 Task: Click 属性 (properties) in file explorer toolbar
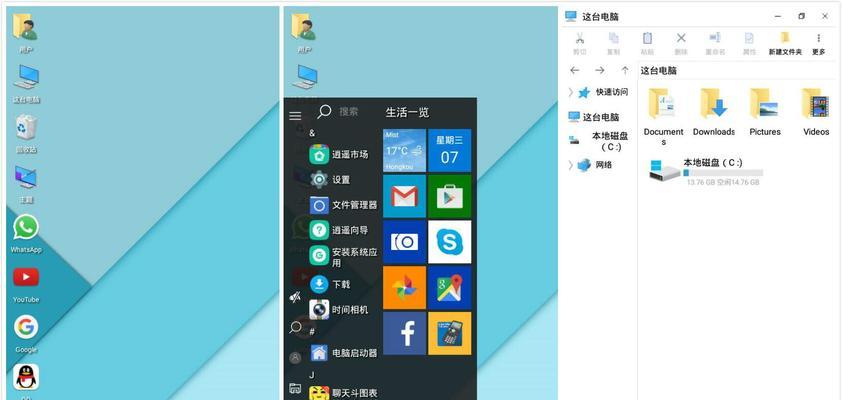click(749, 44)
